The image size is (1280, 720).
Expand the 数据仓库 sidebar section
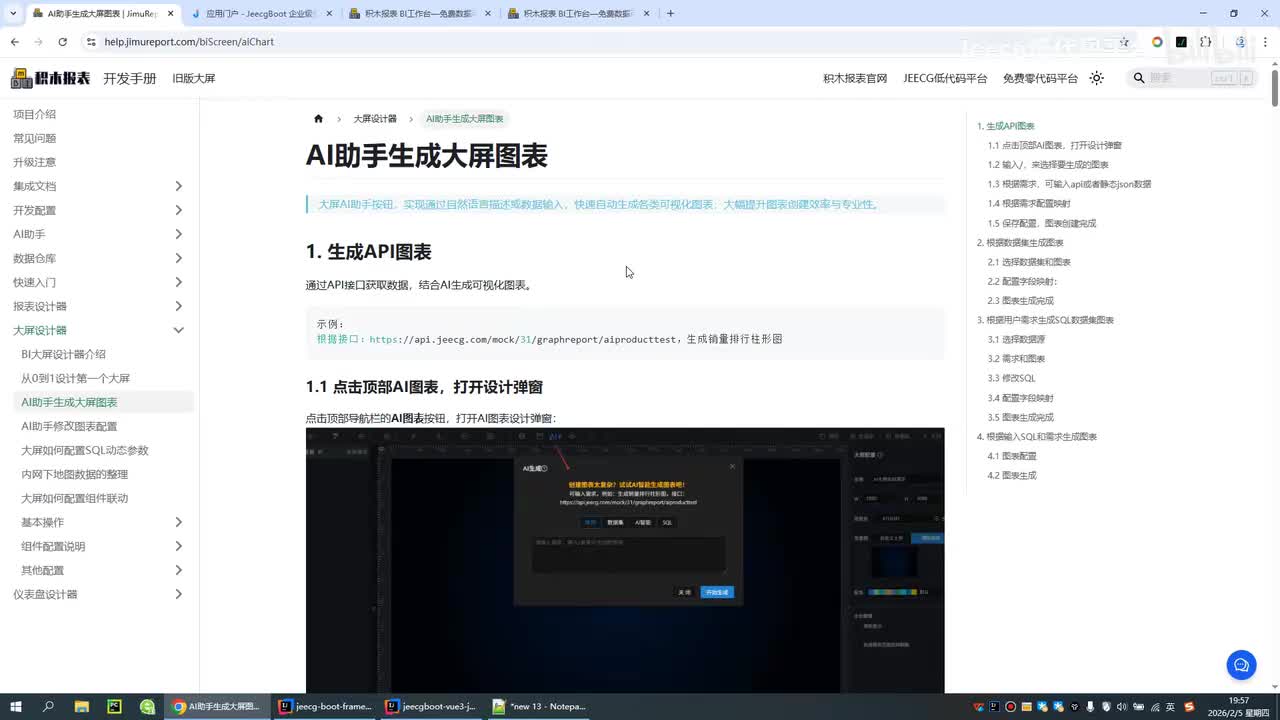click(179, 258)
